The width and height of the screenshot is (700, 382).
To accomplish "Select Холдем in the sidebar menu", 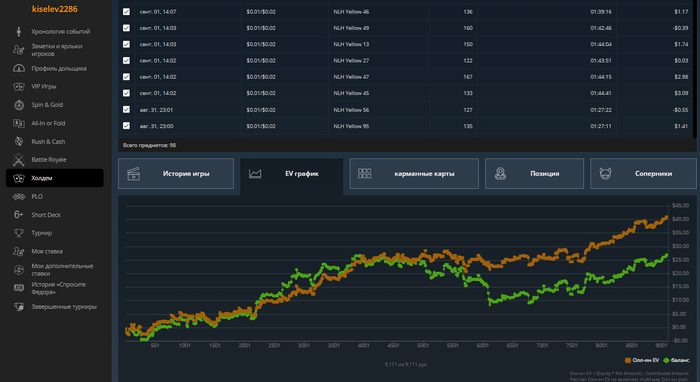I will click(x=55, y=178).
